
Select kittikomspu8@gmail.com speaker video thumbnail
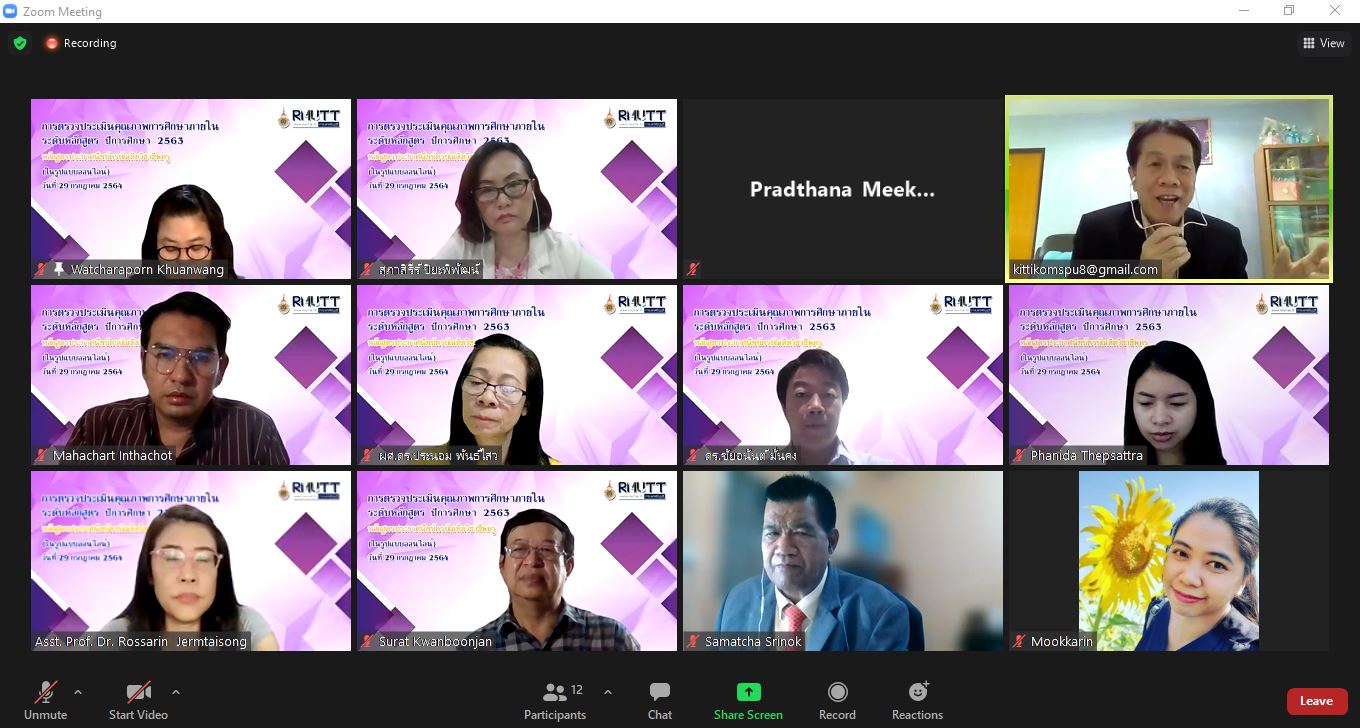tap(1169, 189)
